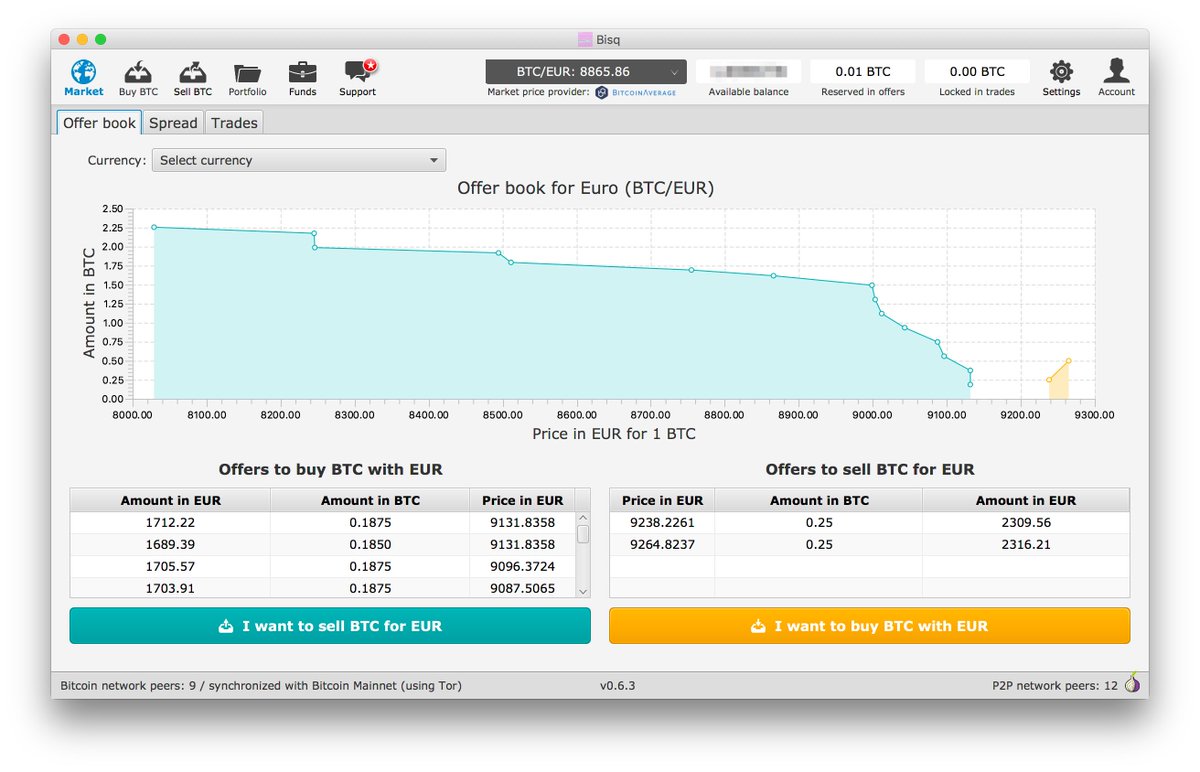
Task: Open the Portfolio folder icon
Action: [247, 73]
